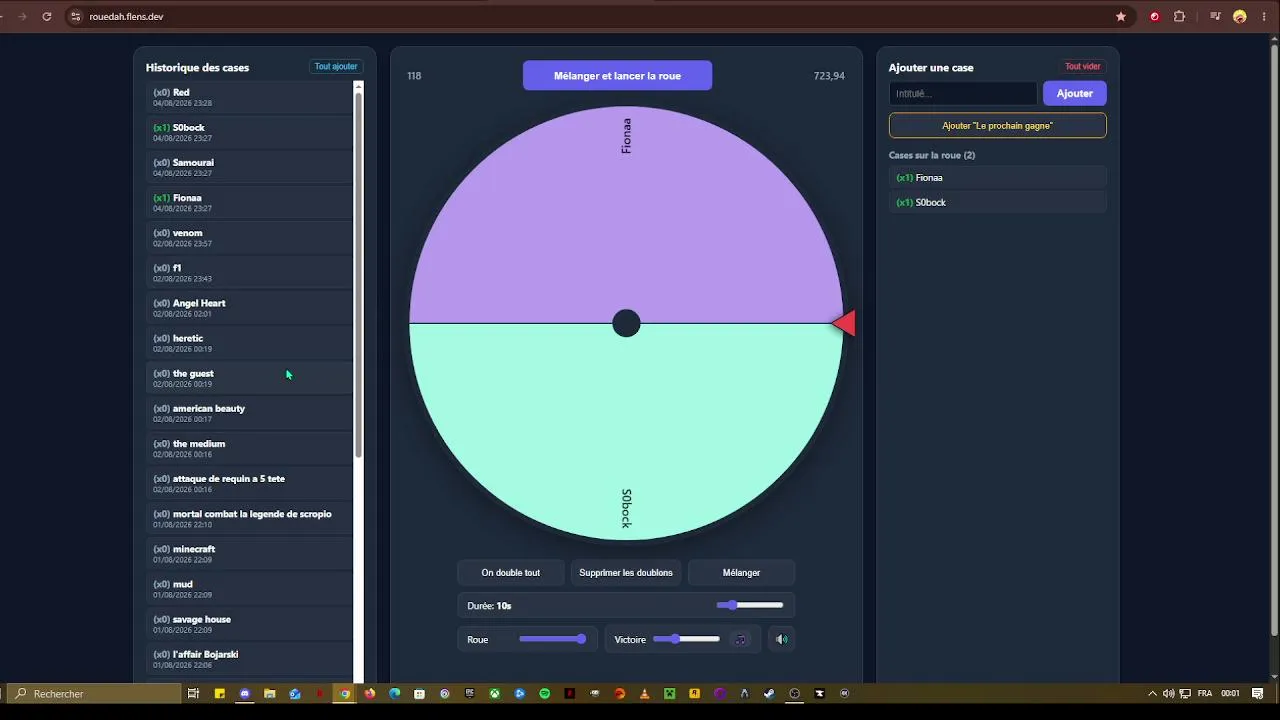Click the Victoire volume slider
The width and height of the screenshot is (1280, 720).
pyautogui.click(x=686, y=639)
